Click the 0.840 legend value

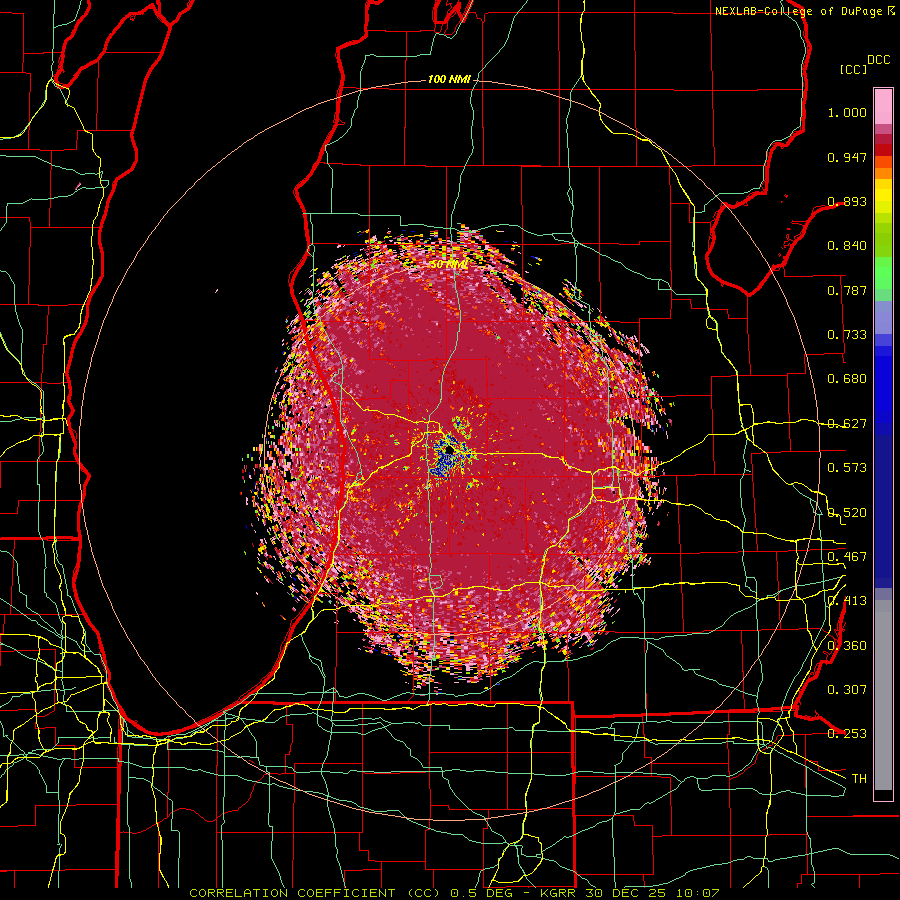(847, 246)
